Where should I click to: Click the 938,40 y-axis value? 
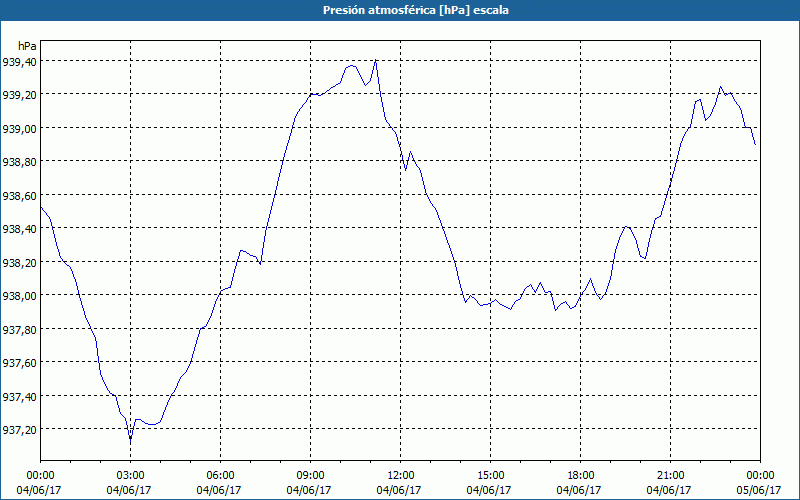[x=19, y=229]
